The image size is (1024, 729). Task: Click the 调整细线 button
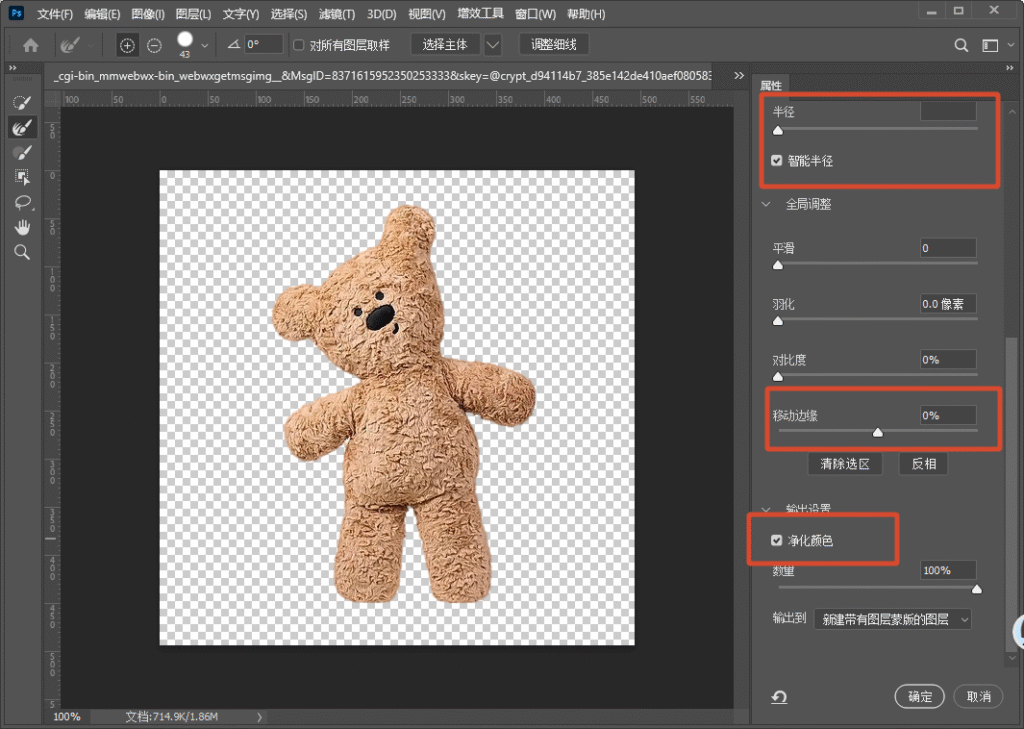554,45
